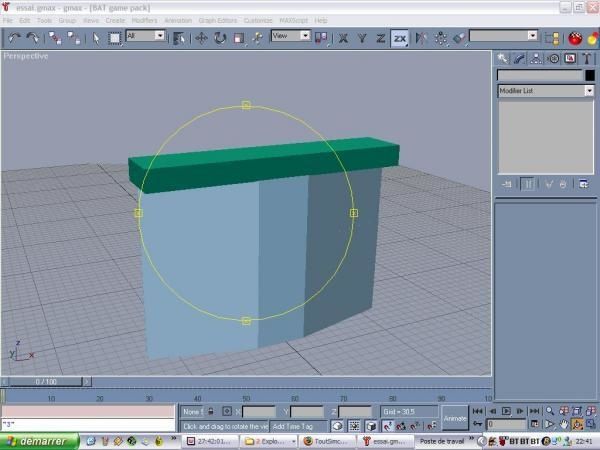Click the Play Animation button
This screenshot has height=450, width=600.
506,411
